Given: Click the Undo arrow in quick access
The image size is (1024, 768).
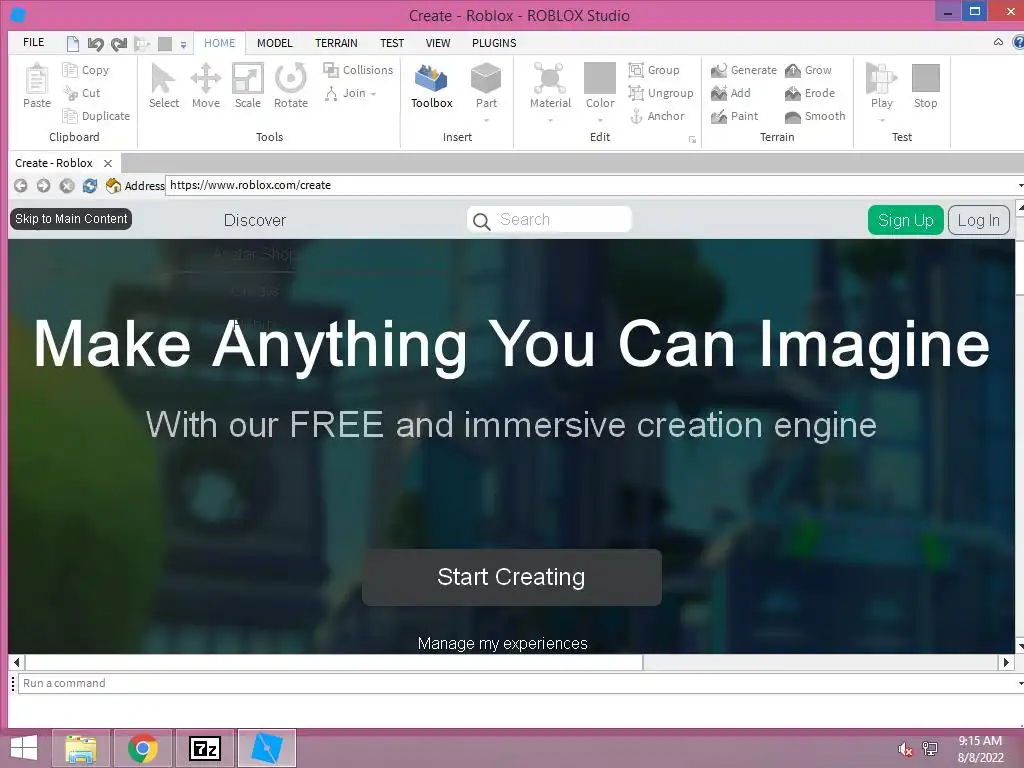Looking at the screenshot, I should [95, 44].
